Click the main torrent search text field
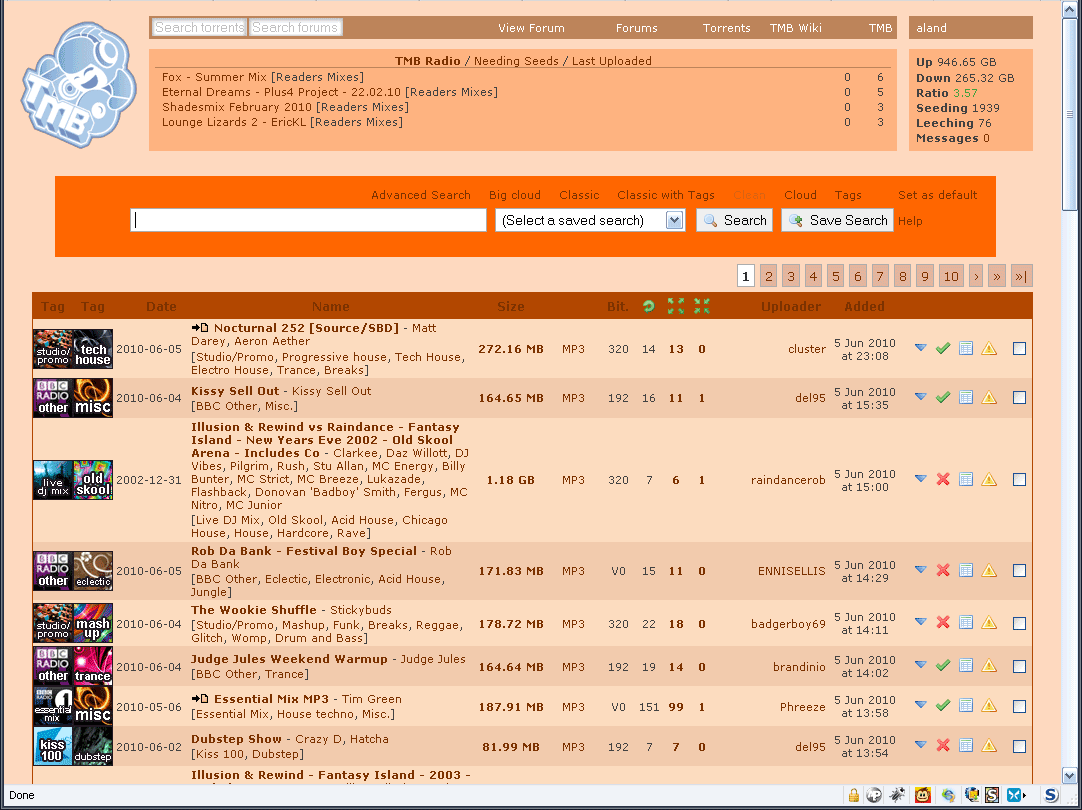Screen dimensions: 1082x810 click(x=308, y=220)
